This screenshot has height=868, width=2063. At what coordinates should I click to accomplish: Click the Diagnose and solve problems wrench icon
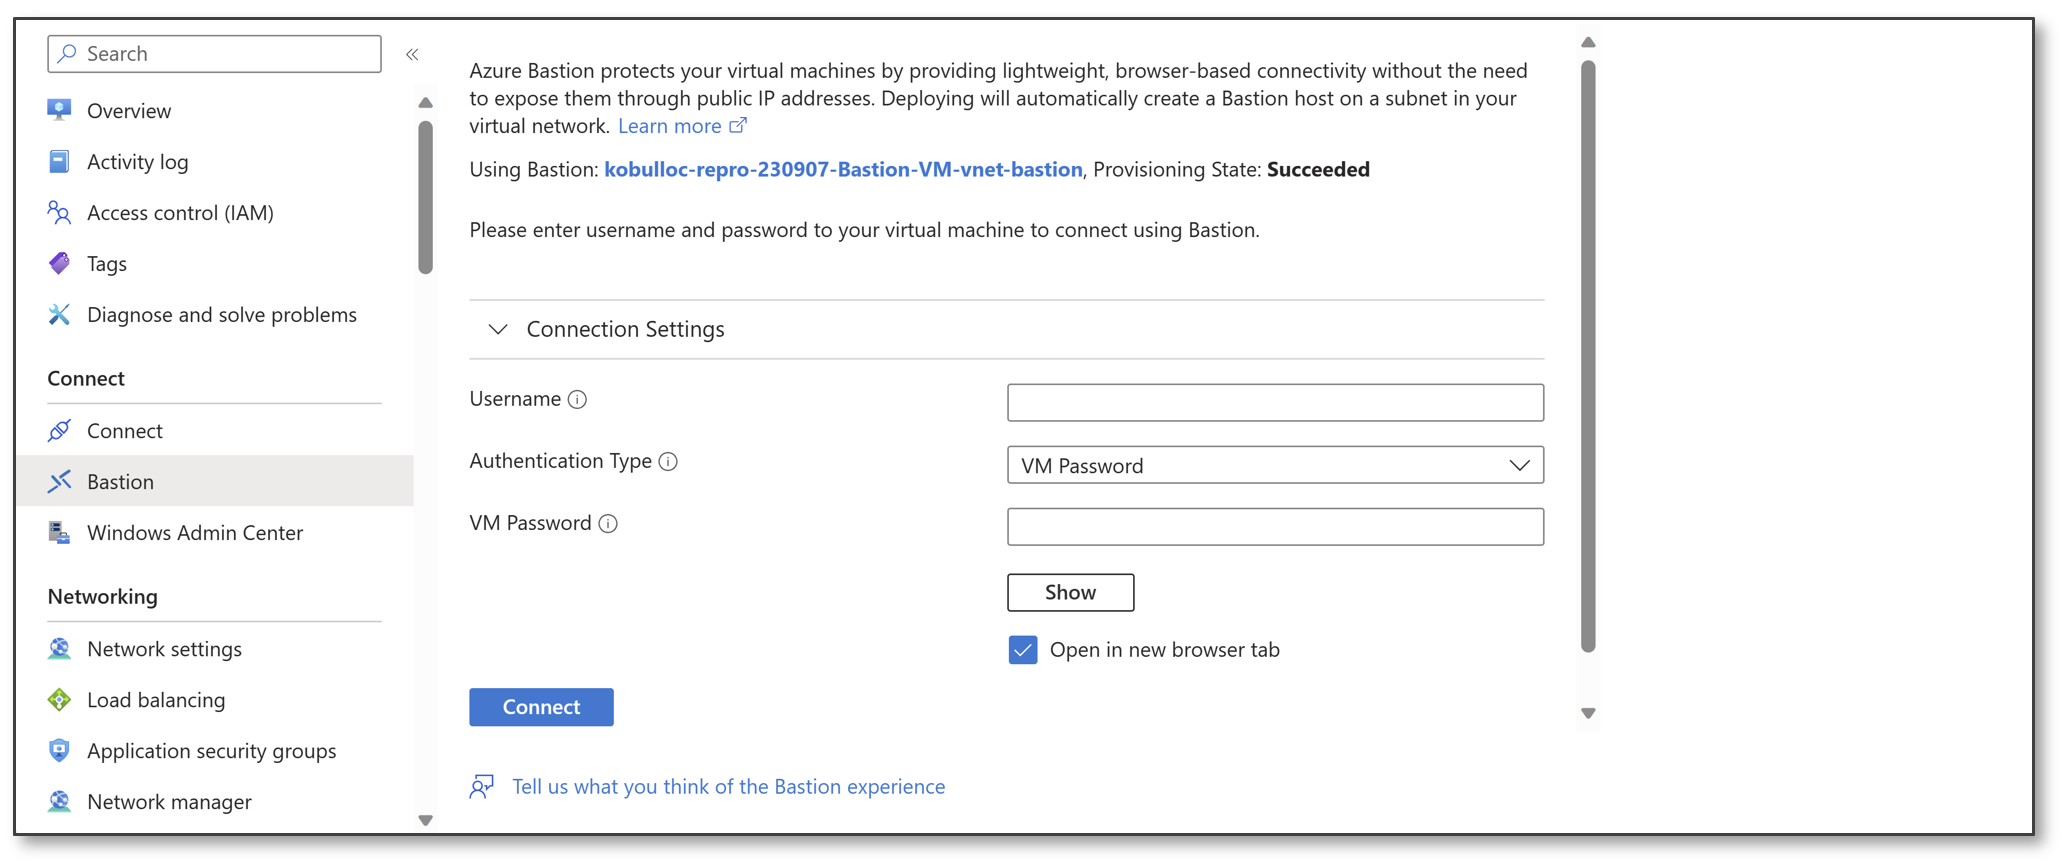pos(59,314)
